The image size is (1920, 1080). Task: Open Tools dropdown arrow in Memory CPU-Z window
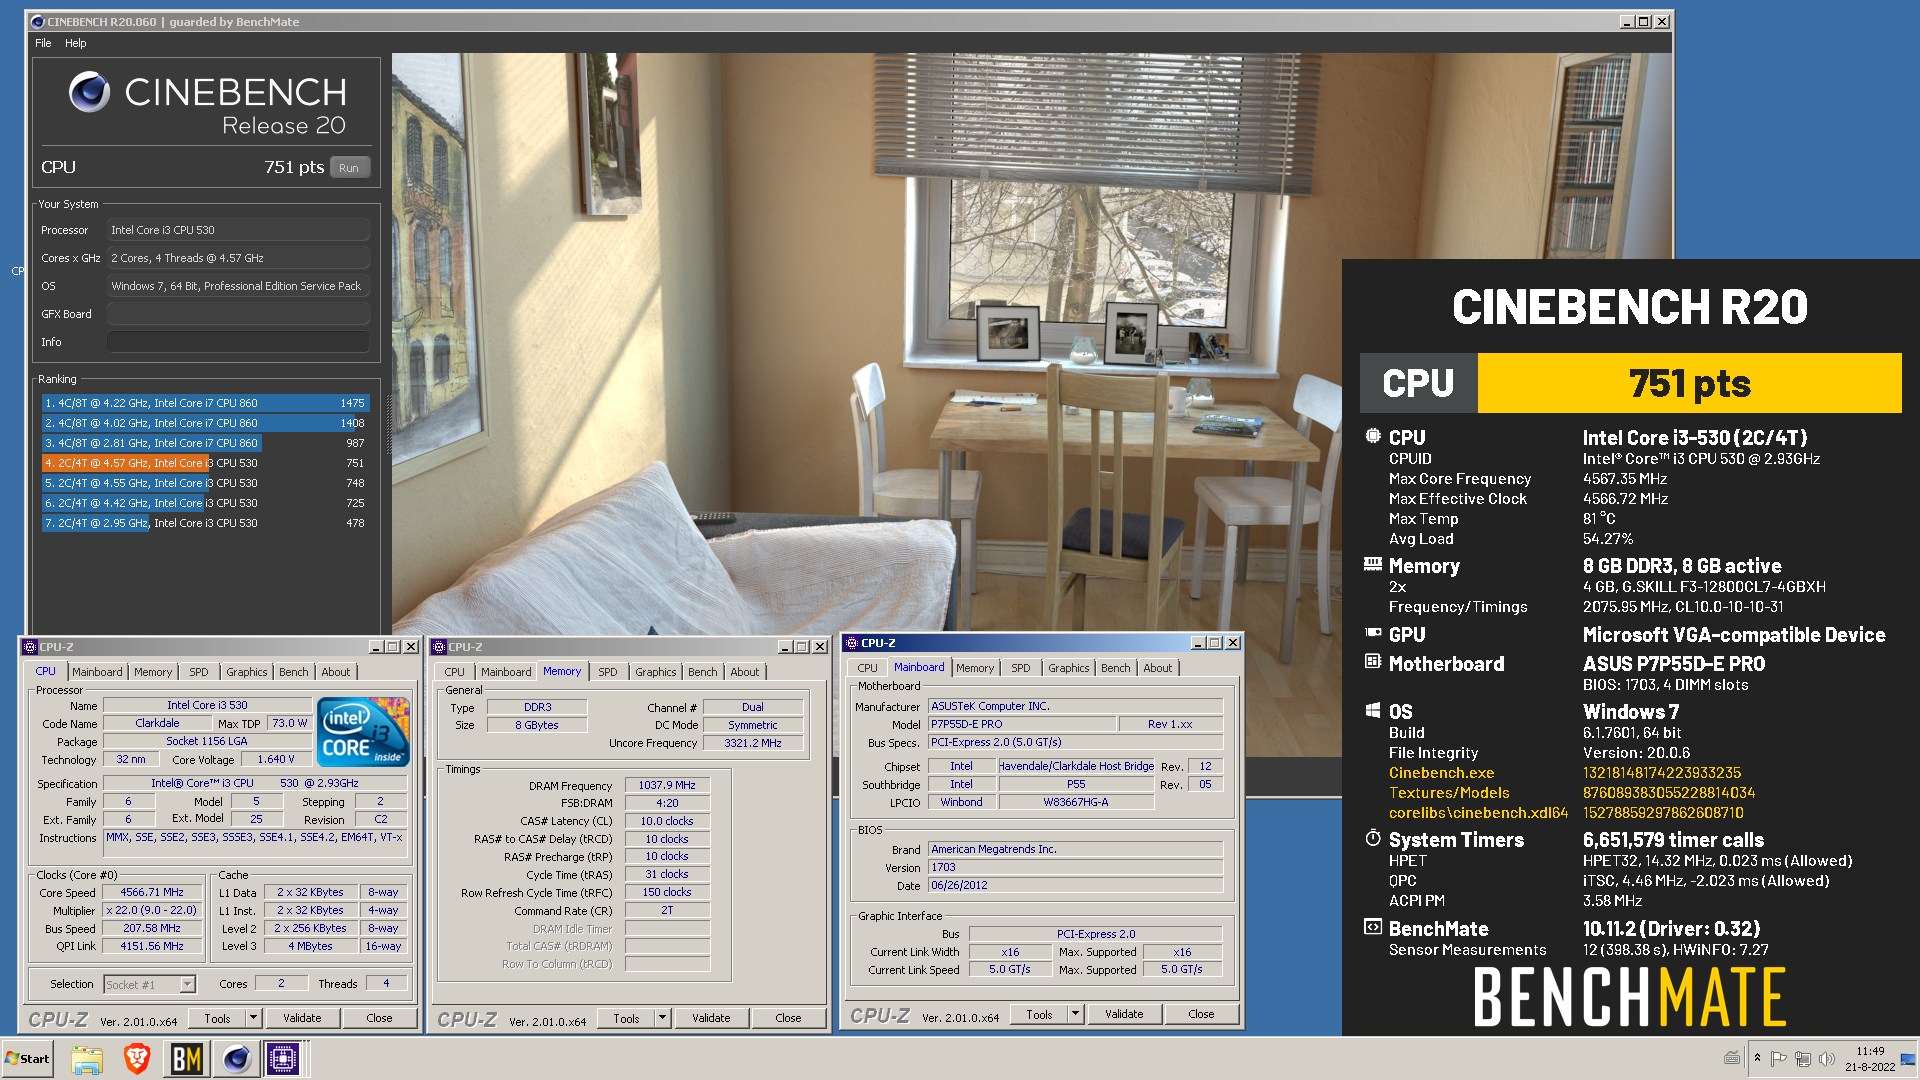pyautogui.click(x=662, y=1018)
